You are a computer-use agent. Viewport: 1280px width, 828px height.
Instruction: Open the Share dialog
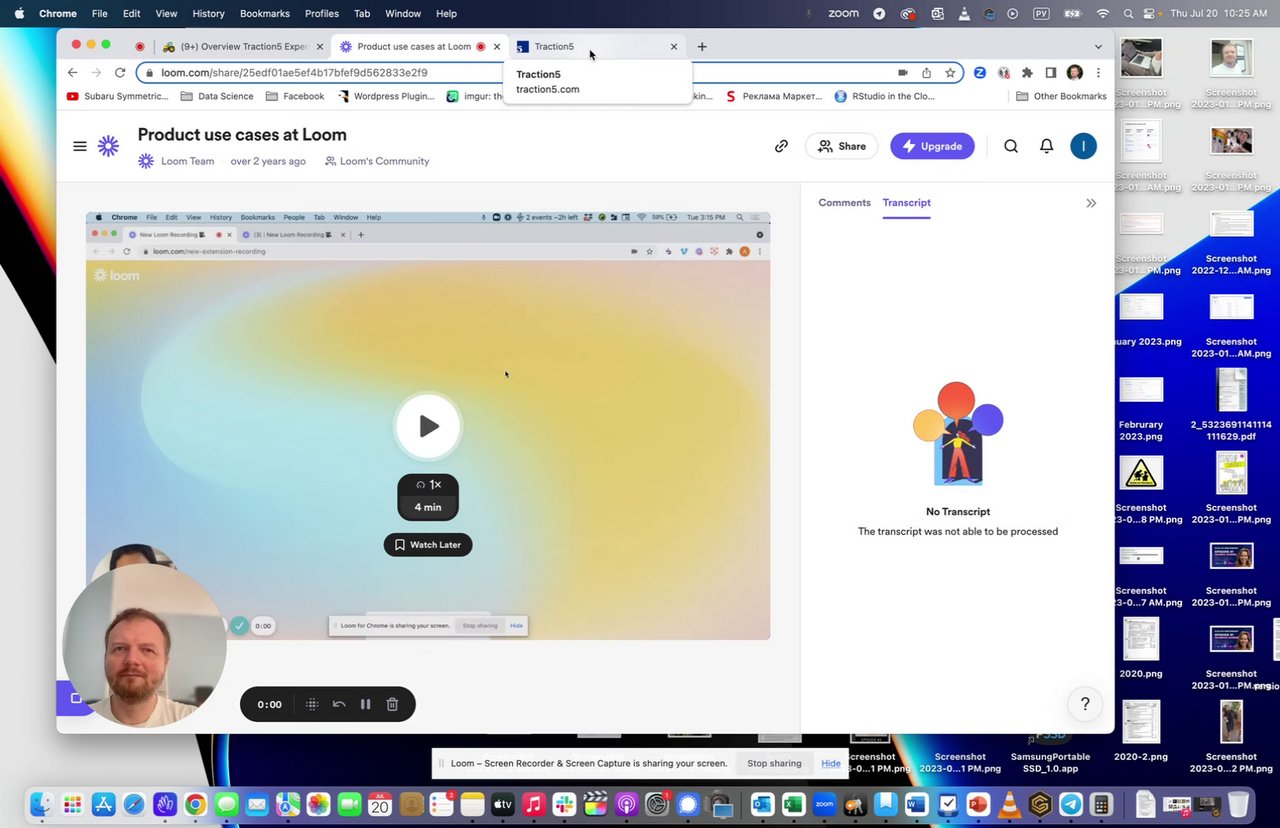pos(841,146)
